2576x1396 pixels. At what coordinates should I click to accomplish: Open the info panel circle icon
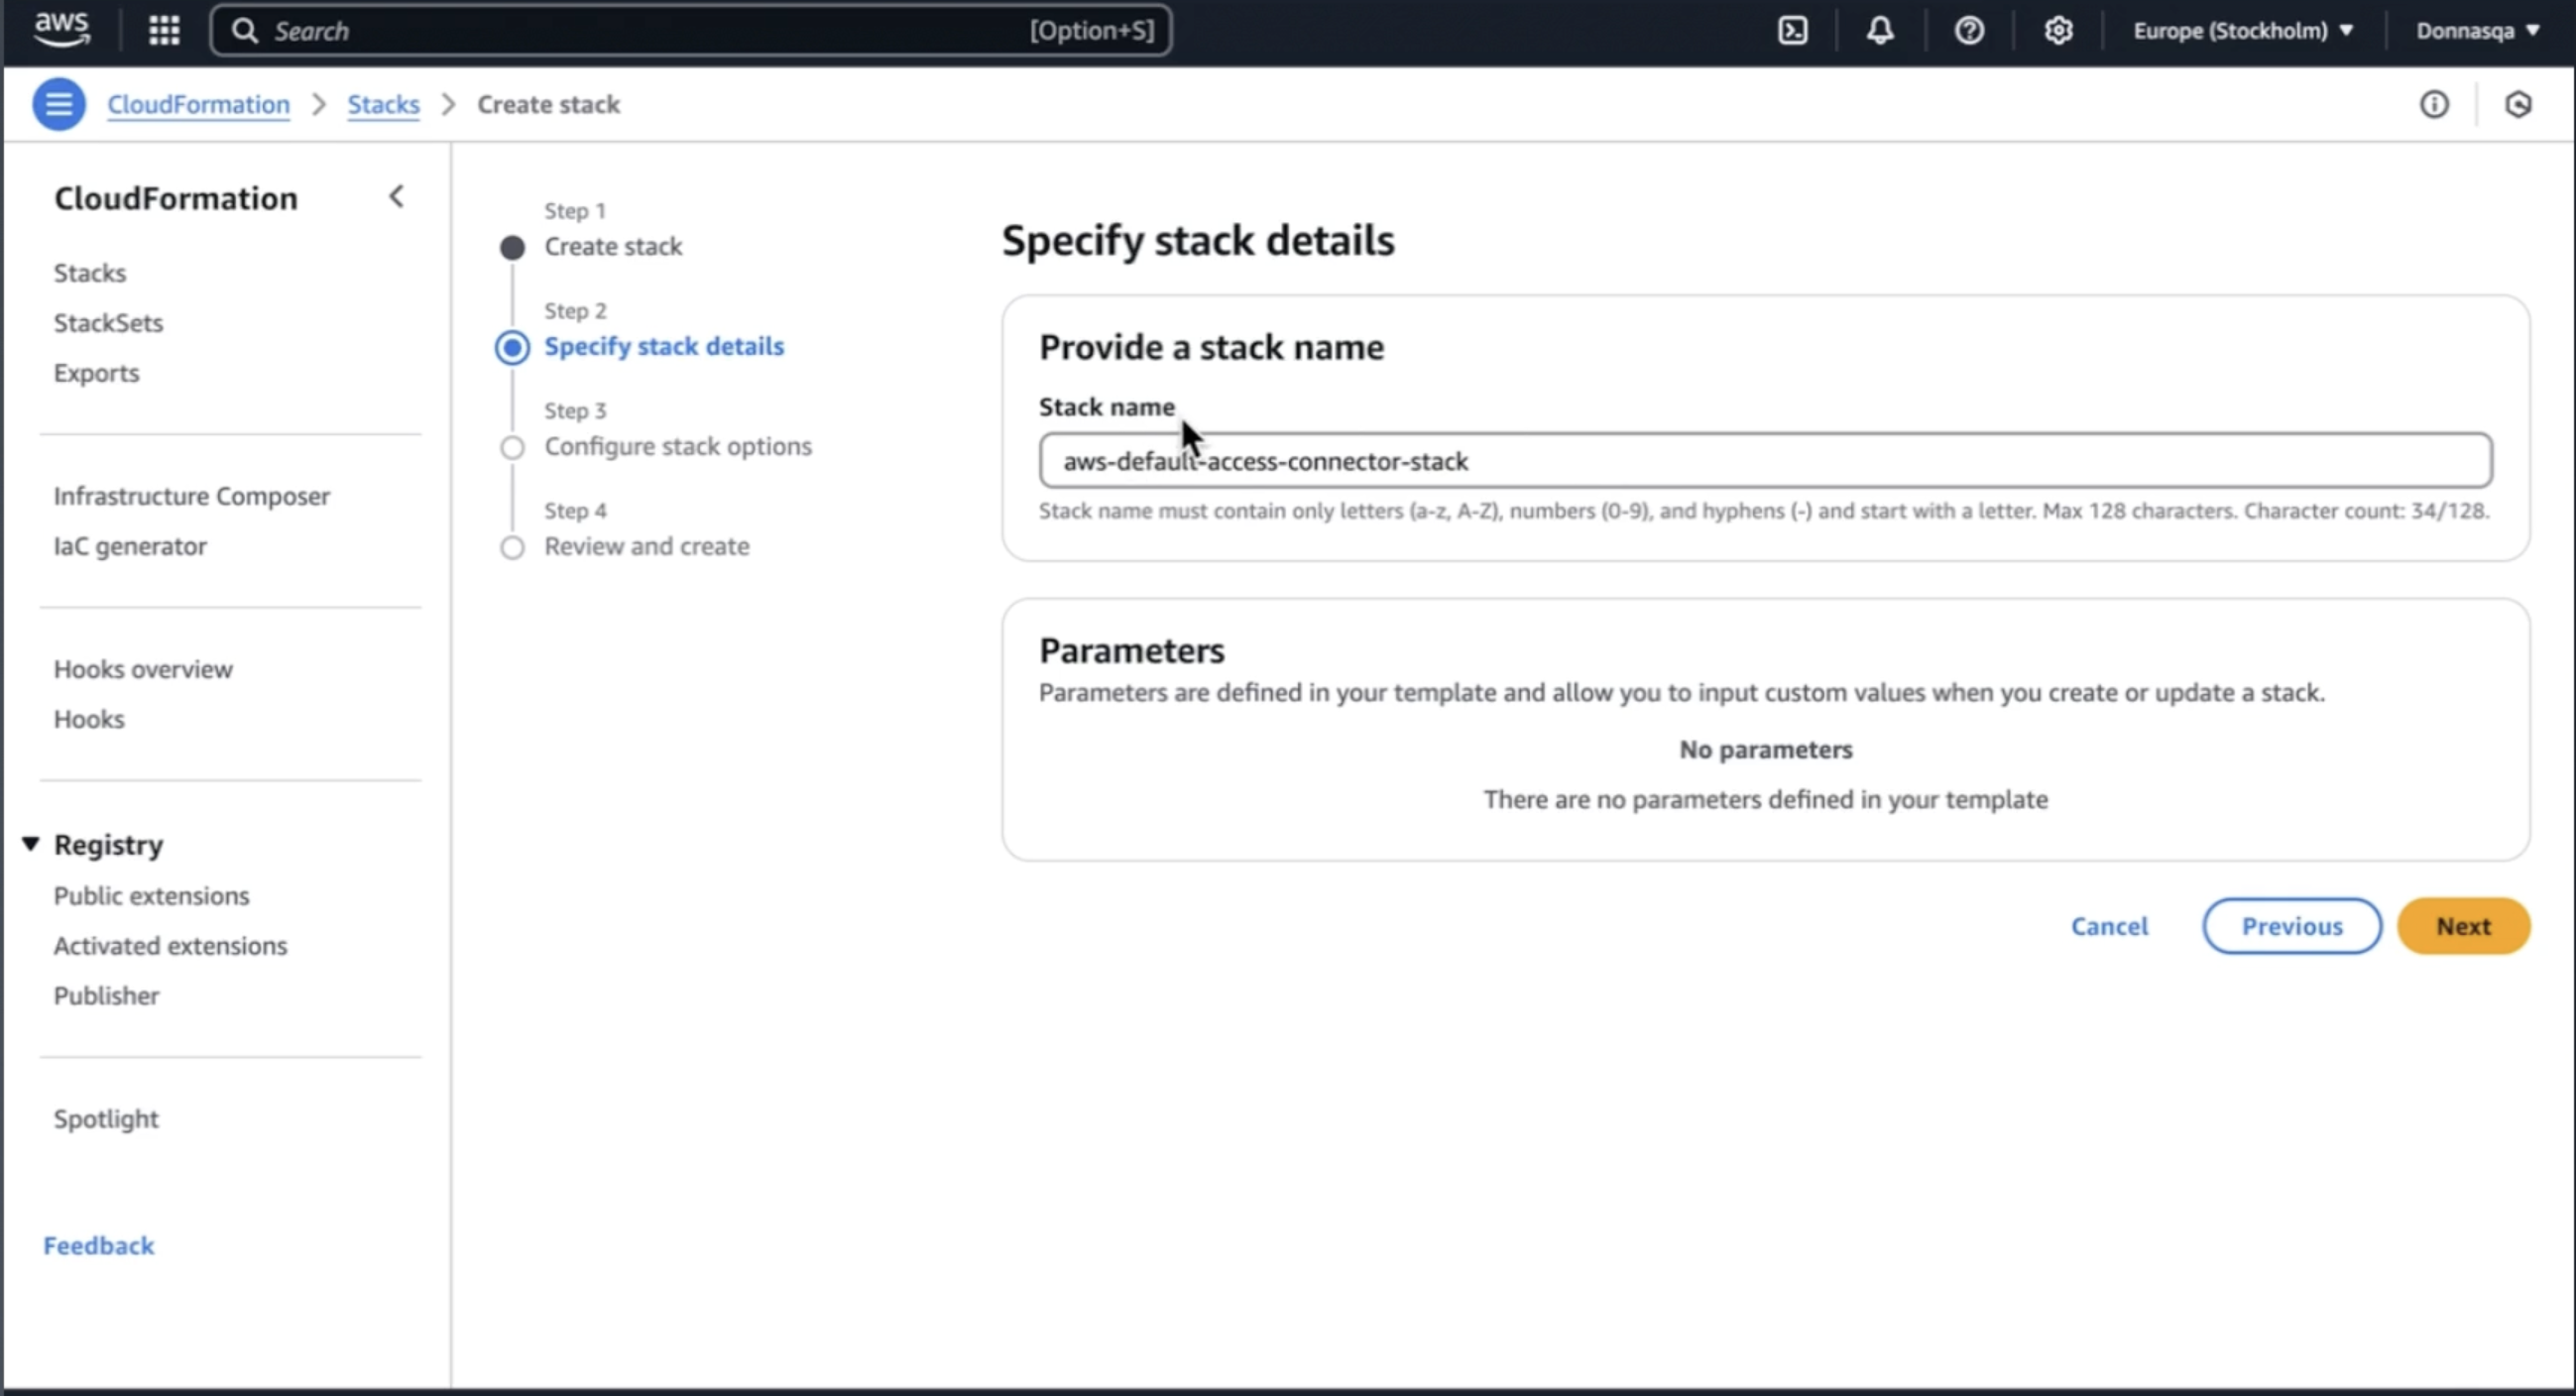click(x=2434, y=104)
